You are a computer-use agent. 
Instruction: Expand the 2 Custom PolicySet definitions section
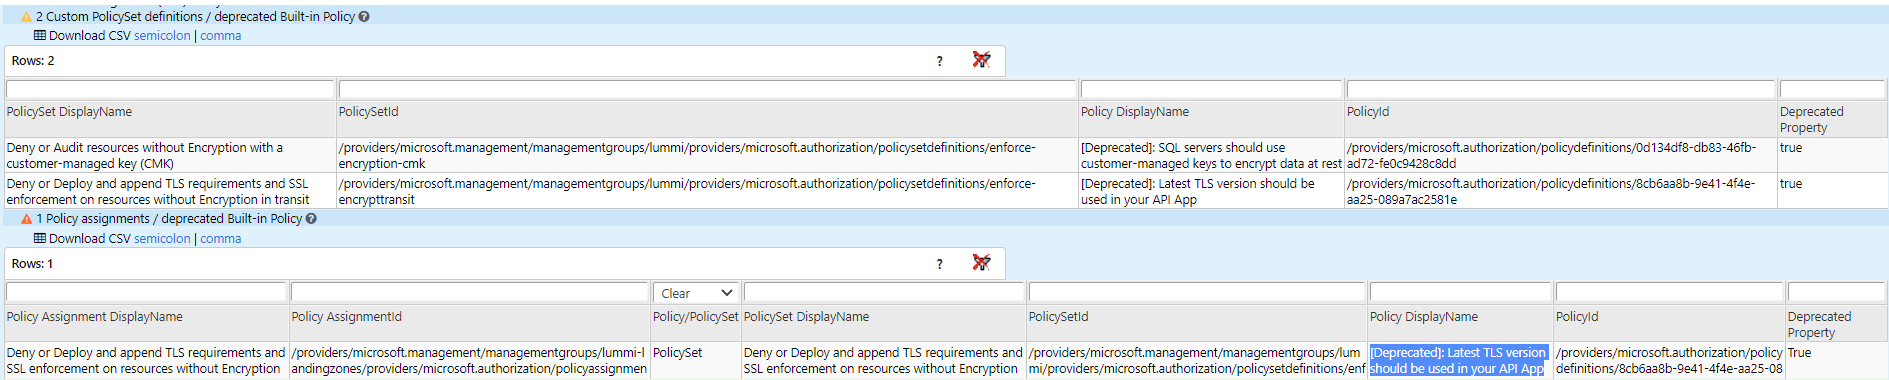[195, 17]
